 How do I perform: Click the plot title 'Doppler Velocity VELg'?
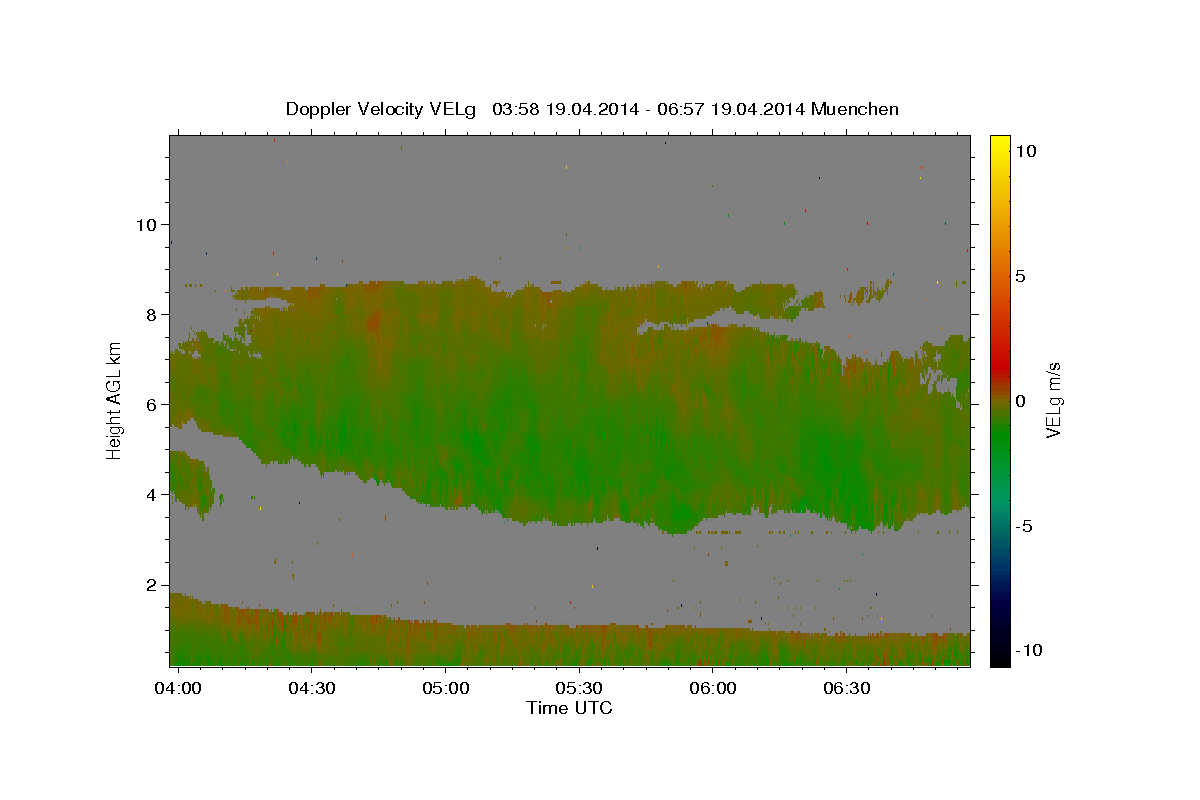coord(381,109)
